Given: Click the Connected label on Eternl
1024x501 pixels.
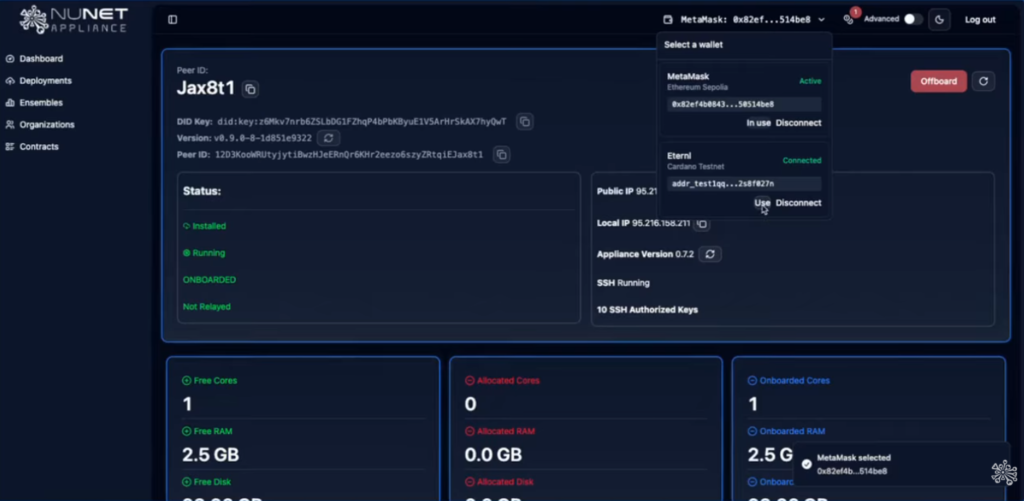Looking at the screenshot, I should coord(802,161).
